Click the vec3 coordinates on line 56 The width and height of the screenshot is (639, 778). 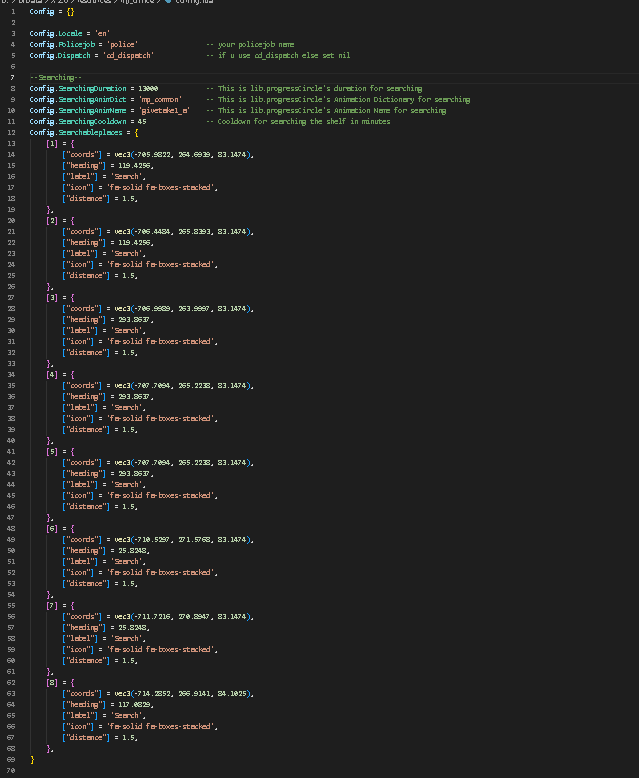(x=182, y=616)
